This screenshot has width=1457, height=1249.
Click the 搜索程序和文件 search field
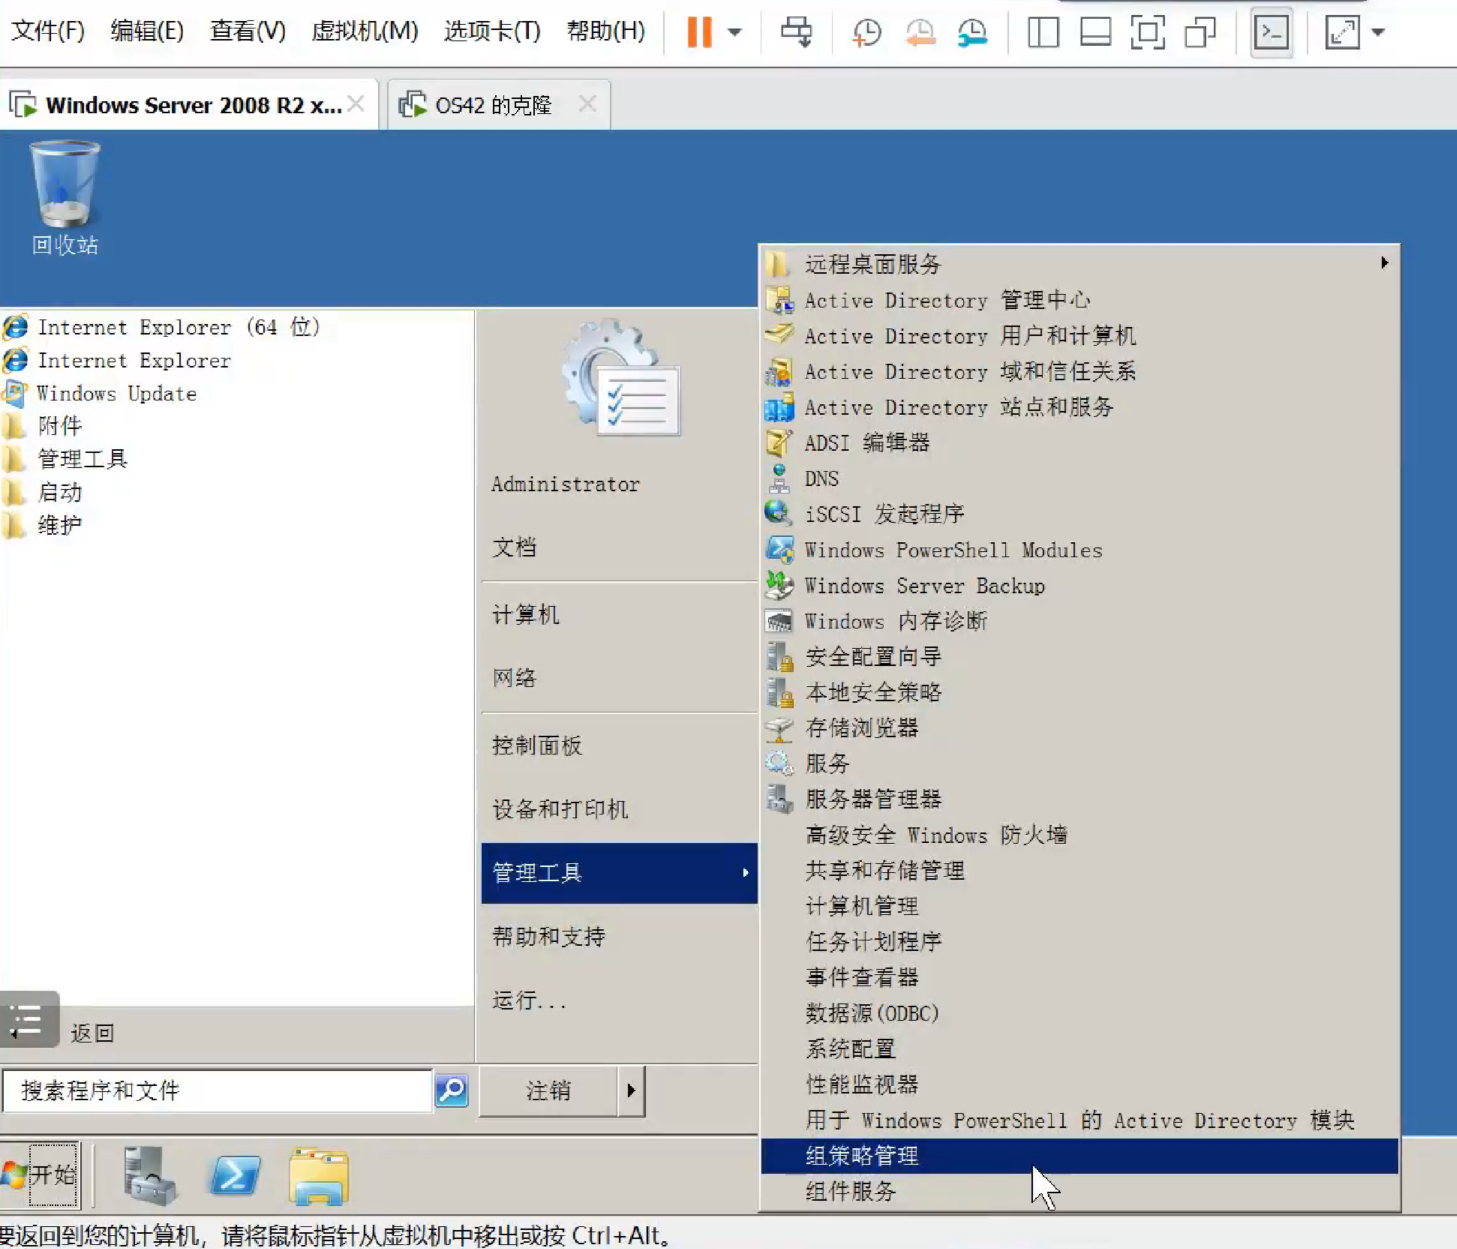pyautogui.click(x=217, y=1090)
